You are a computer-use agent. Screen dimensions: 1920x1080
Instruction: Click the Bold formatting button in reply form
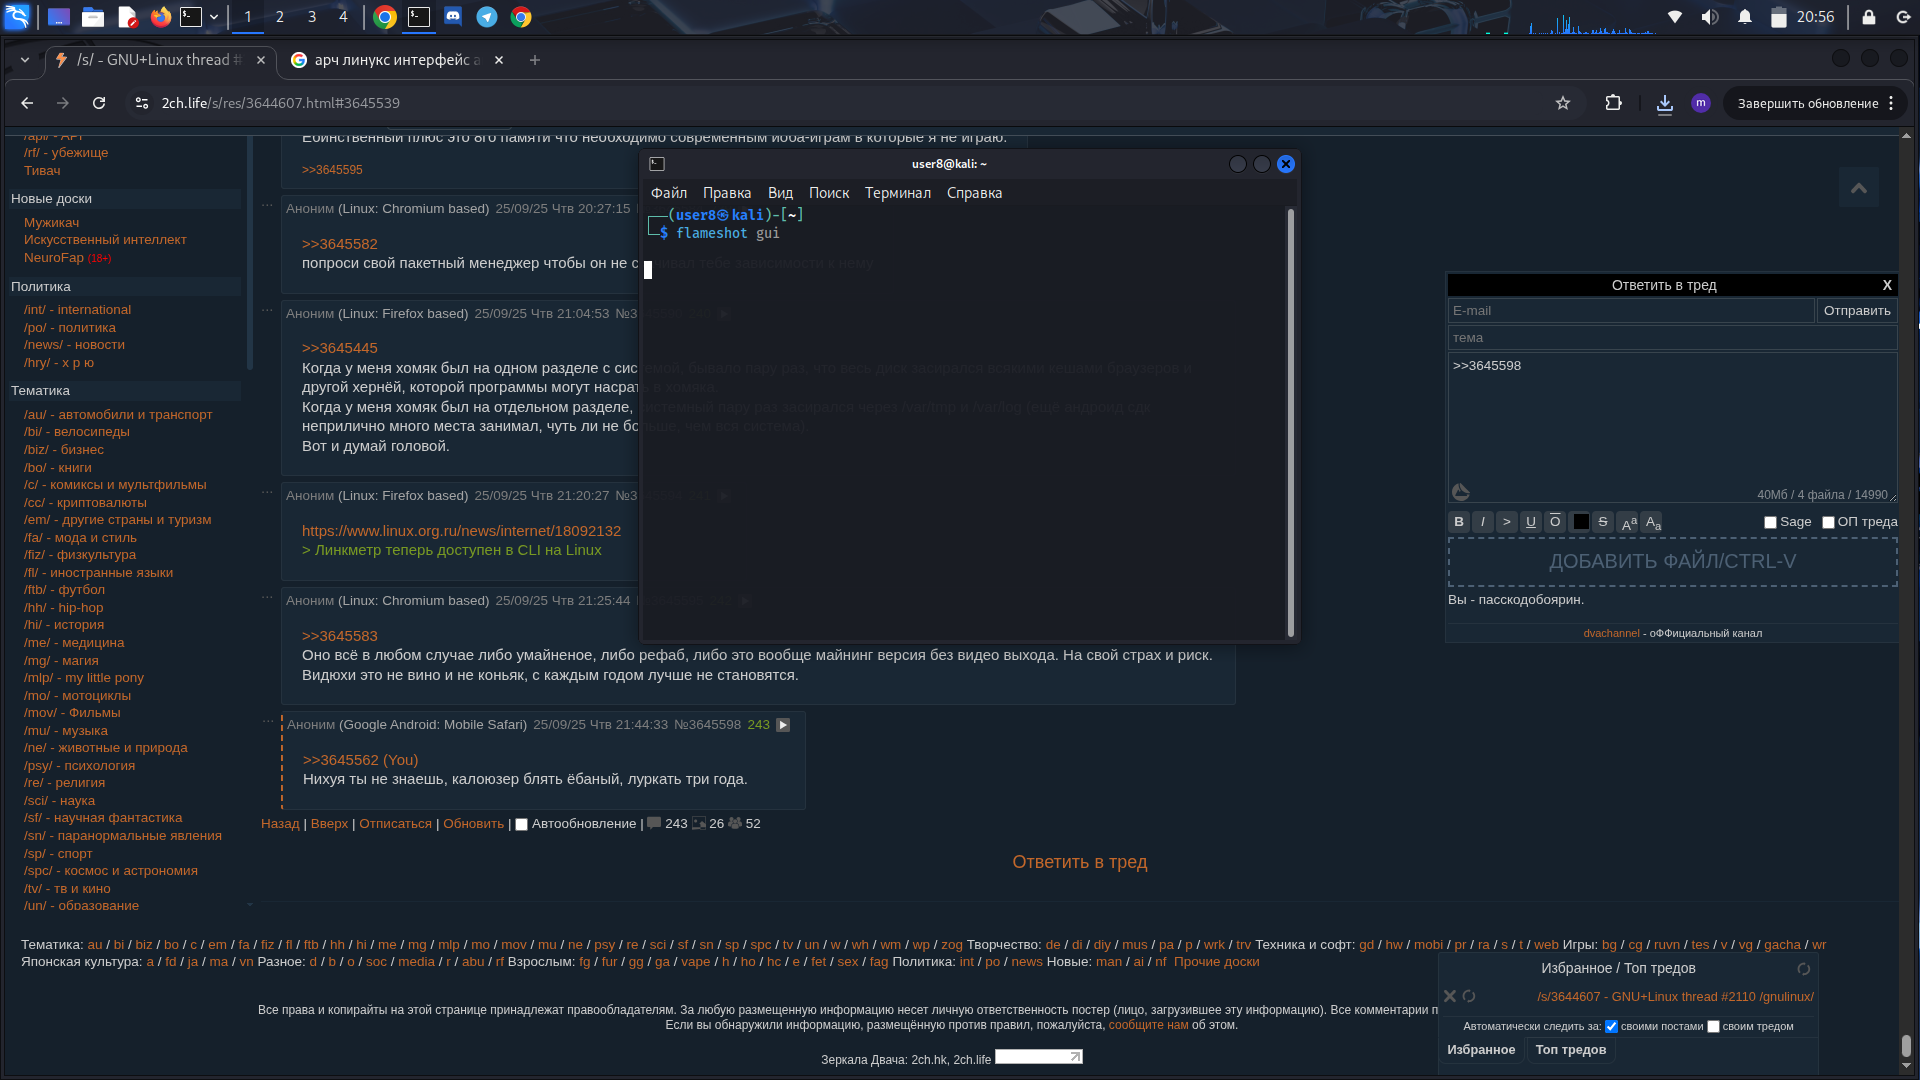[1459, 522]
